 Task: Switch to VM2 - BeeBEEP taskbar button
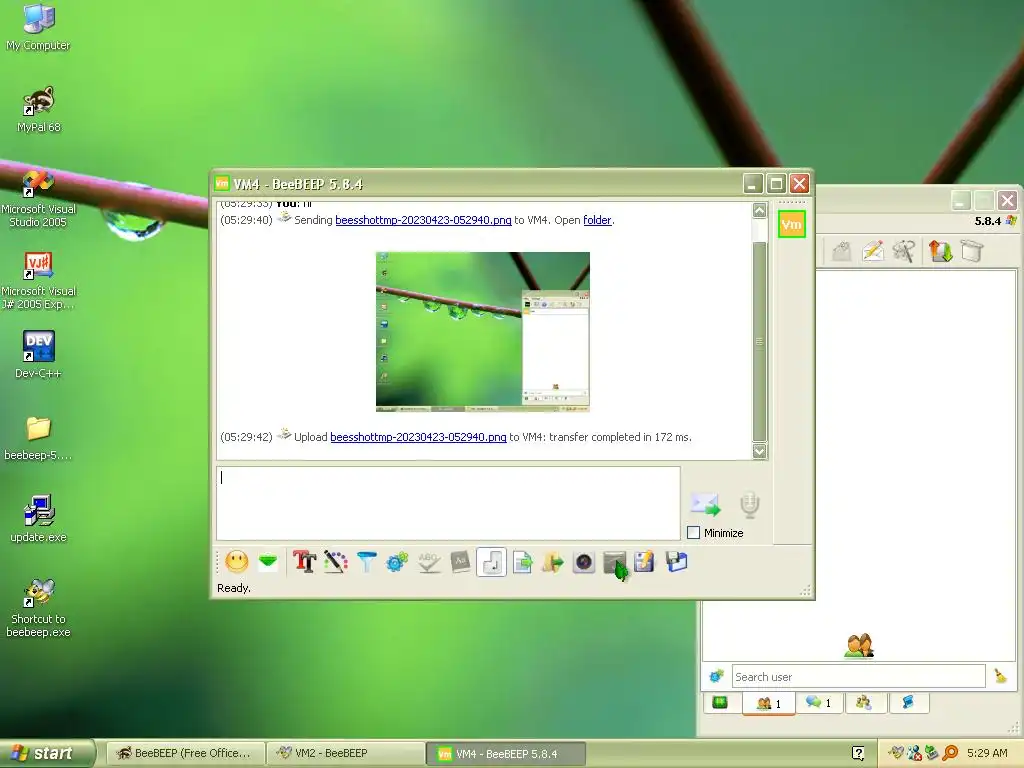pyautogui.click(x=346, y=753)
